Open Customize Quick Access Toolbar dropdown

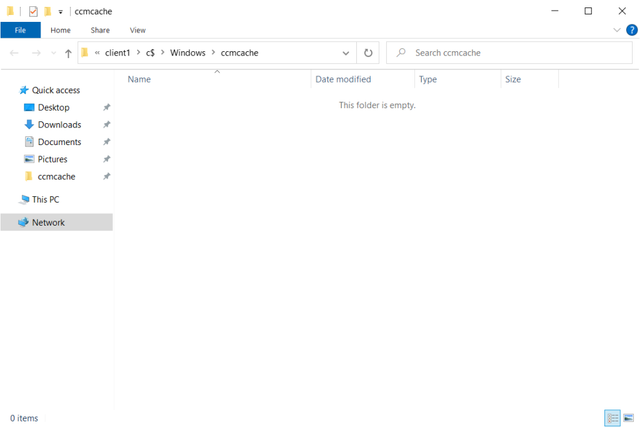60,12
